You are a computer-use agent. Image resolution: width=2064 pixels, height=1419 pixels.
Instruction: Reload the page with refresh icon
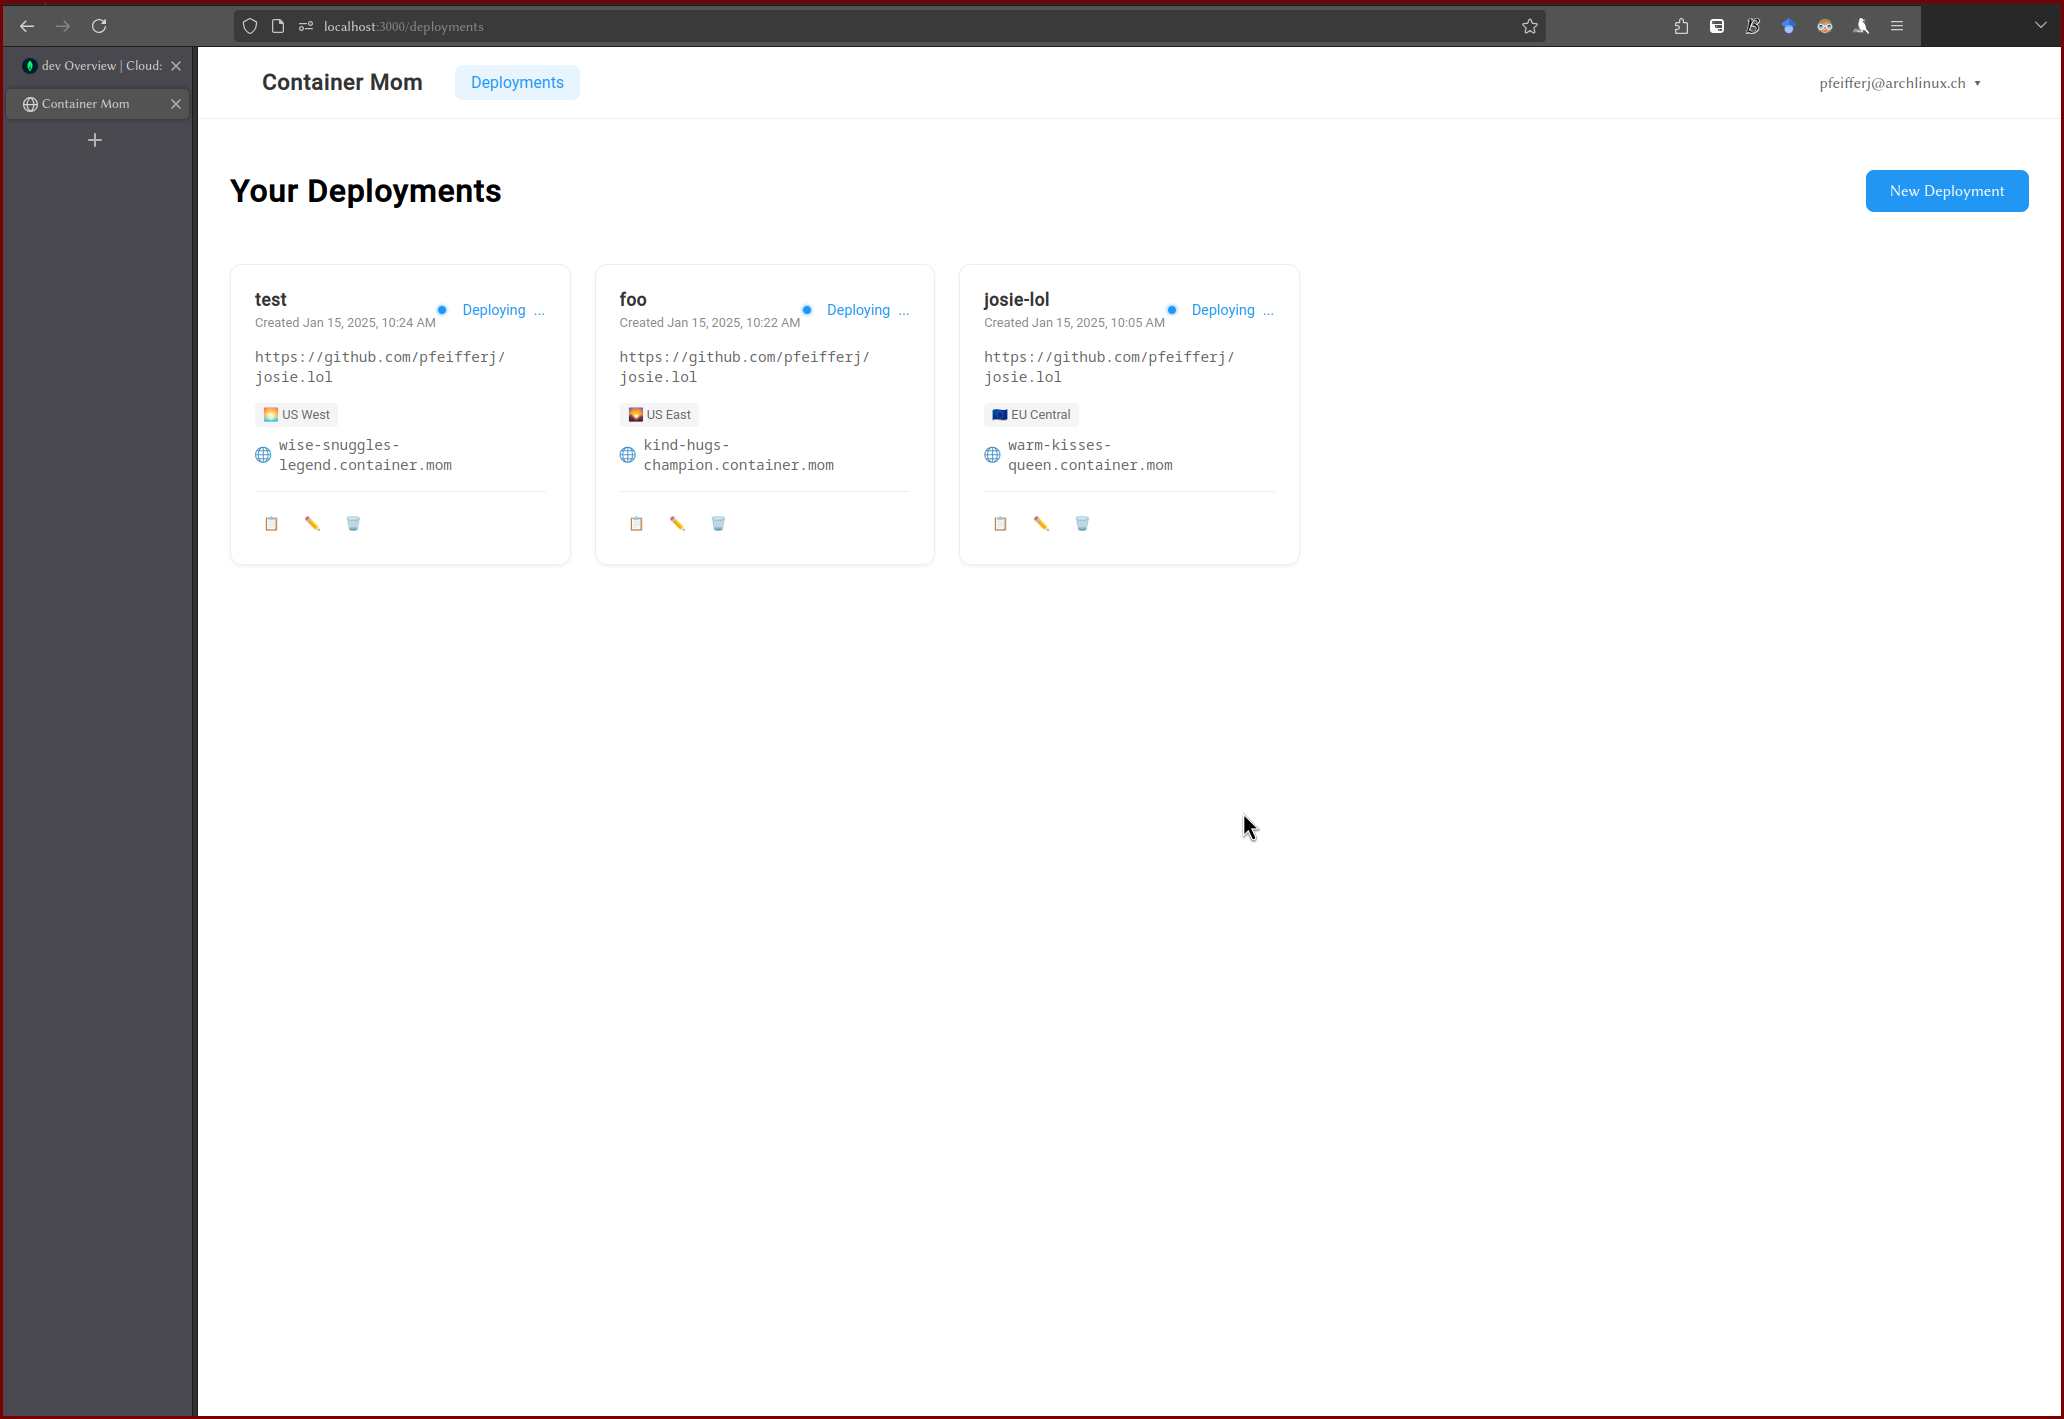(x=99, y=26)
